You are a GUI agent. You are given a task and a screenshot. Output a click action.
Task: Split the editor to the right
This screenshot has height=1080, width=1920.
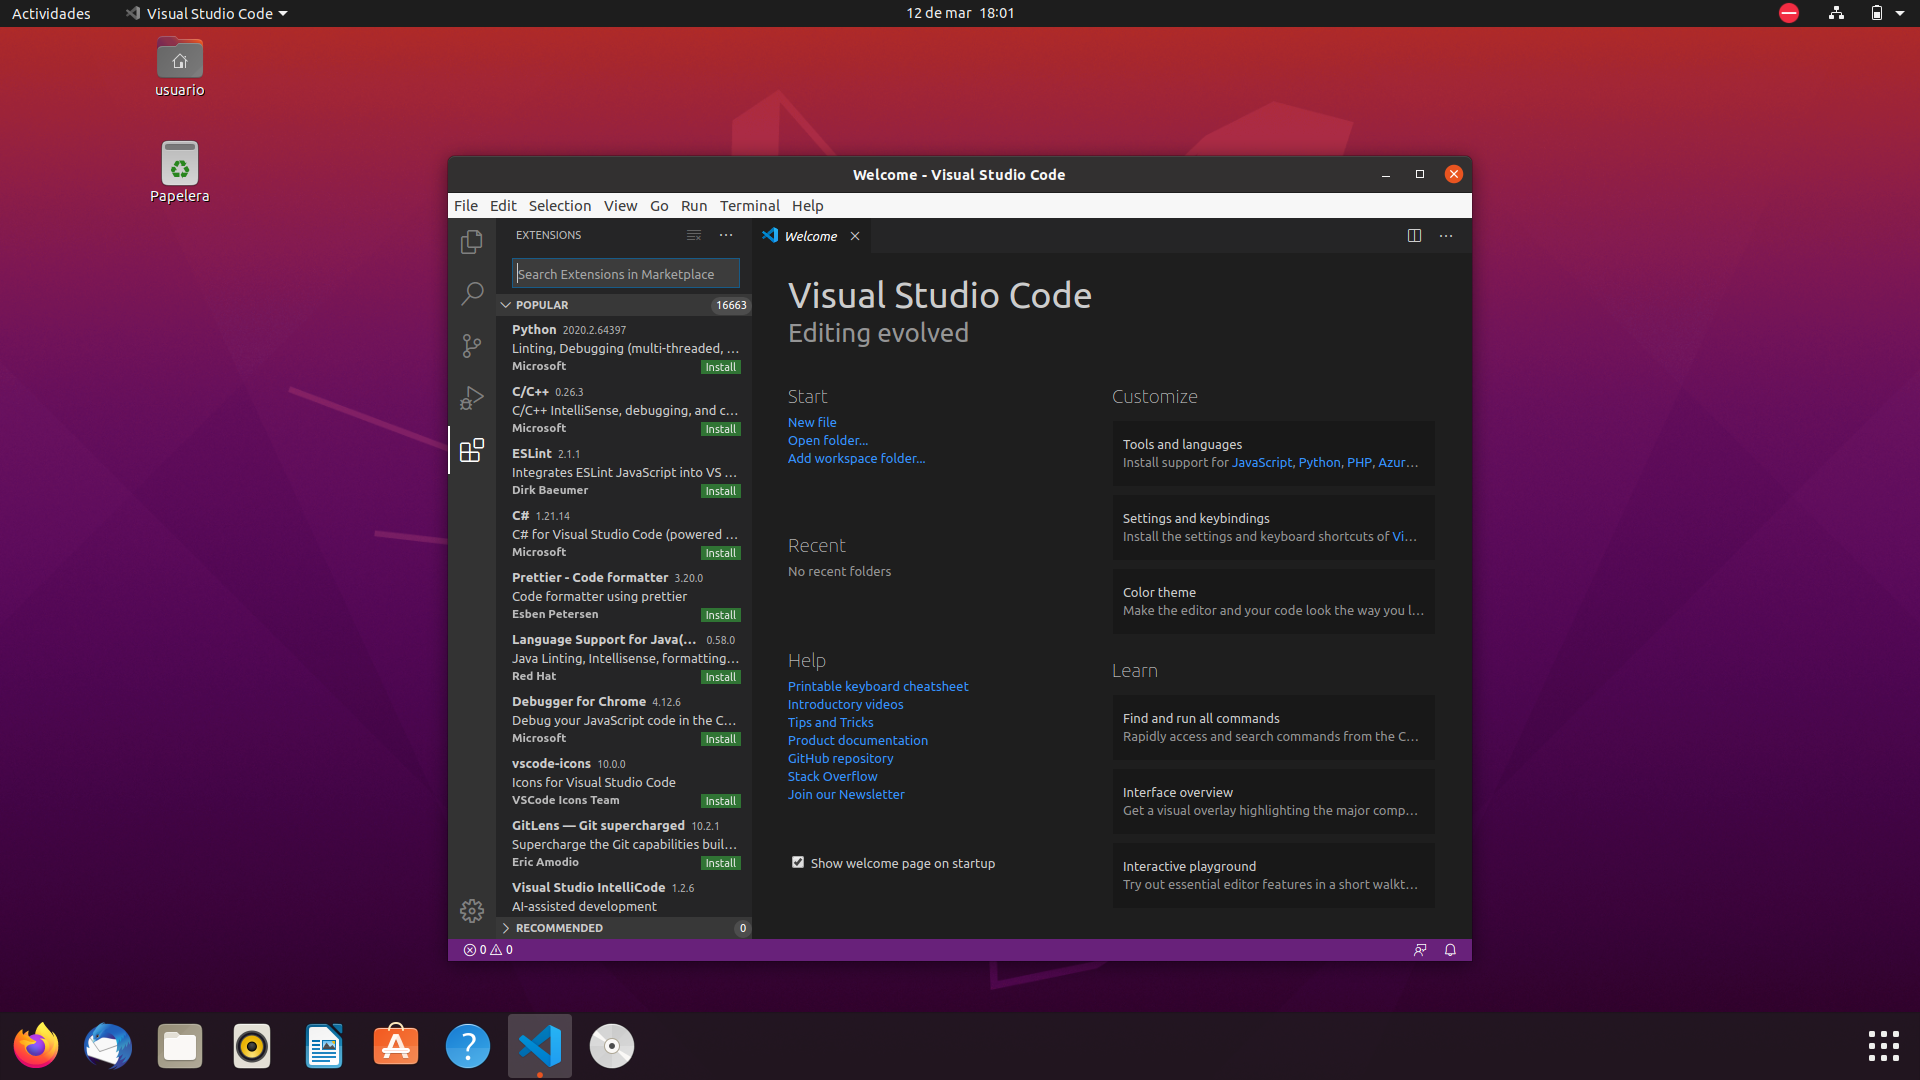[1414, 236]
